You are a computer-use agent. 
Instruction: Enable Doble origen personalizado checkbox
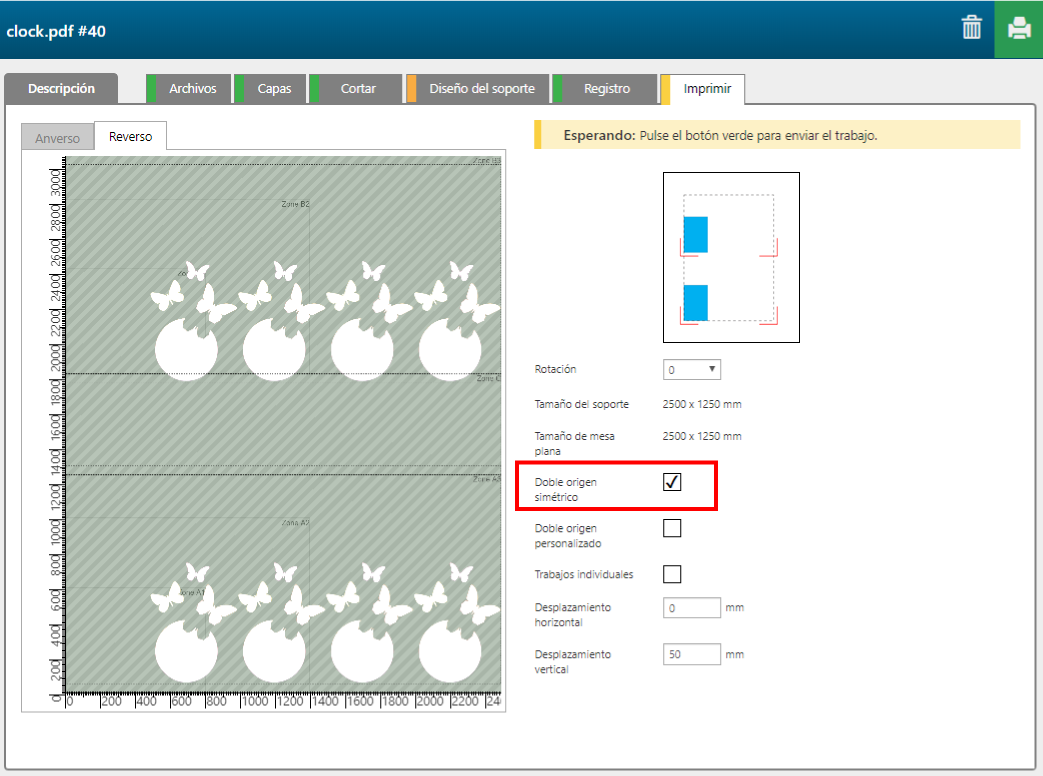click(672, 528)
